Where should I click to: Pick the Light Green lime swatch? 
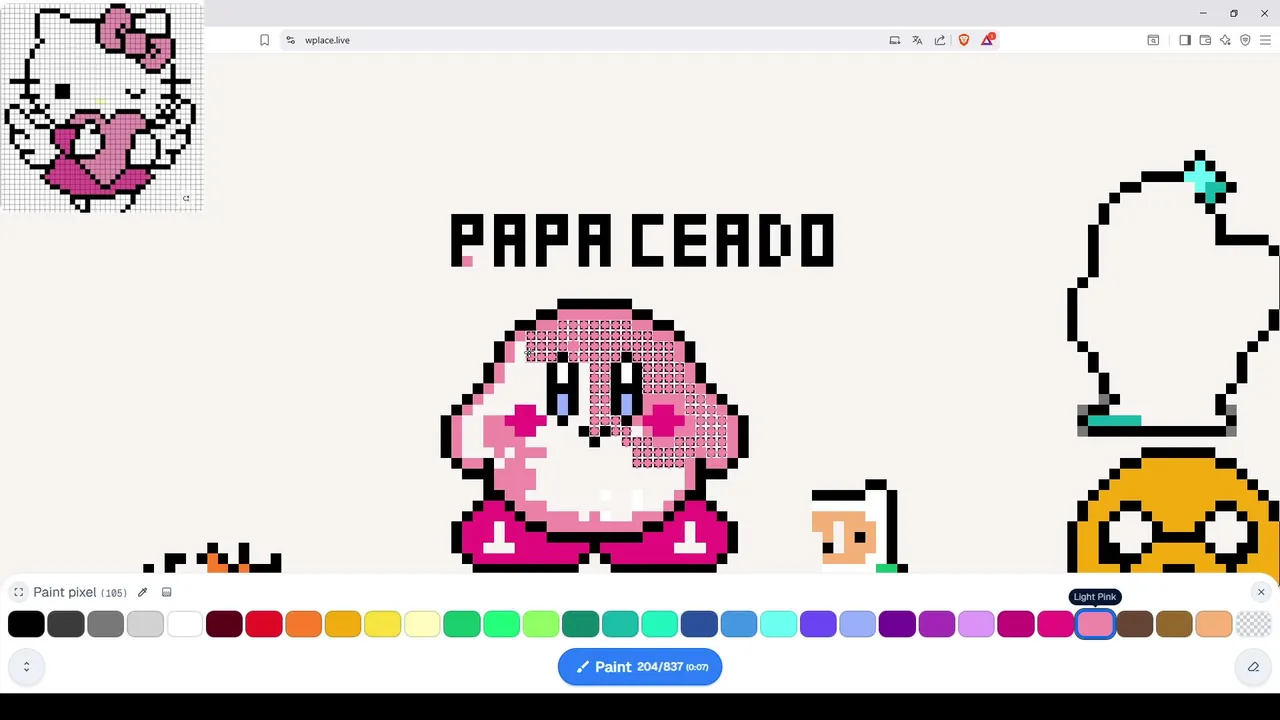[541, 624]
